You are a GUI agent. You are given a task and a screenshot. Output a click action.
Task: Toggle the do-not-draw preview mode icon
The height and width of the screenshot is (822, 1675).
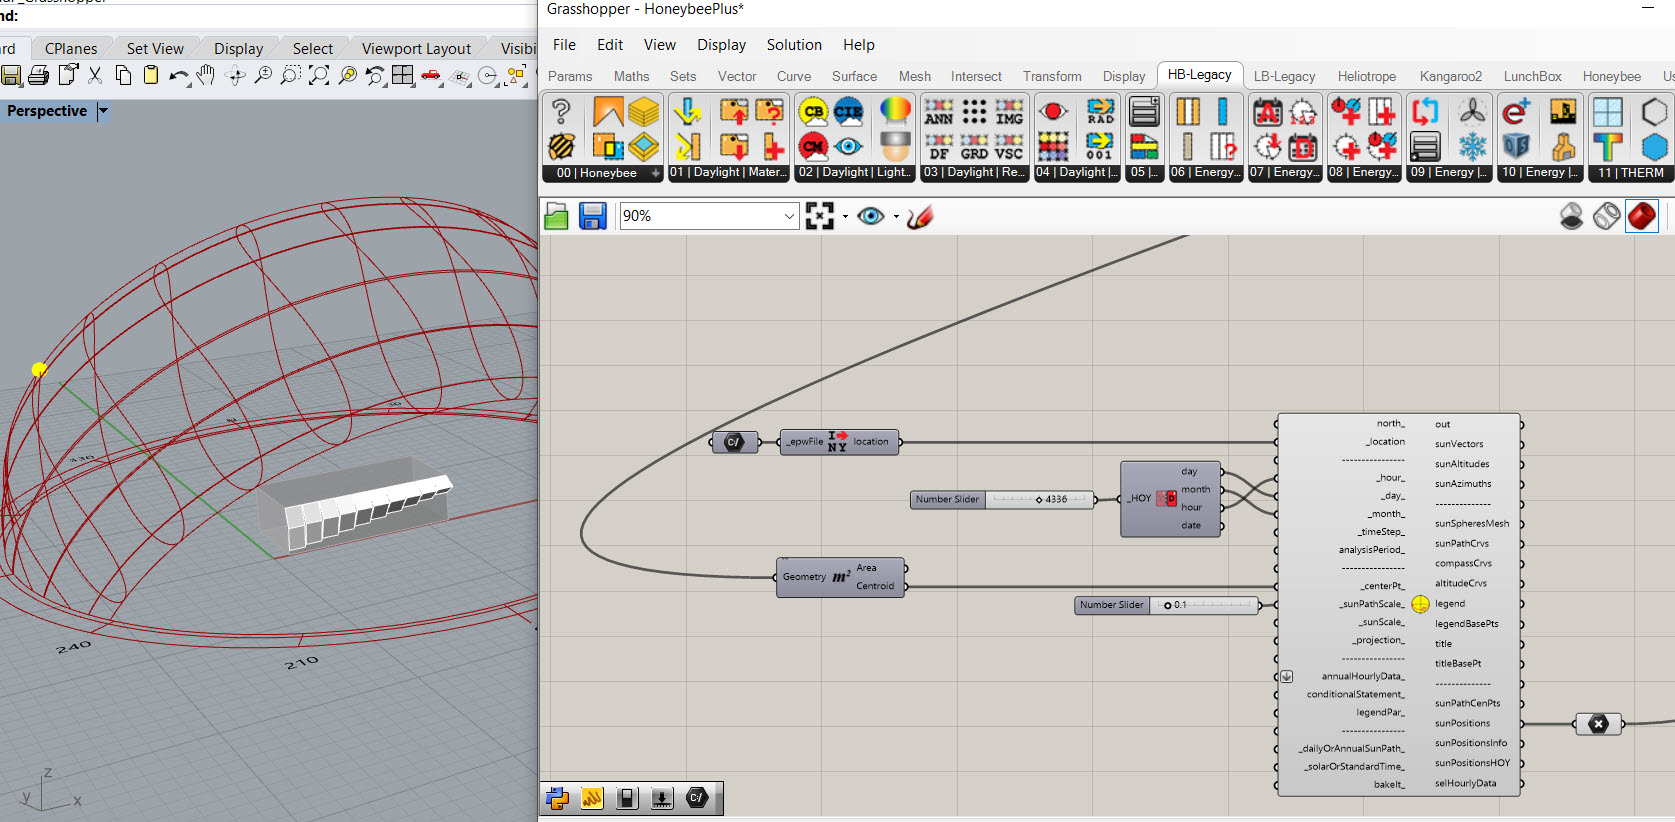1572,216
